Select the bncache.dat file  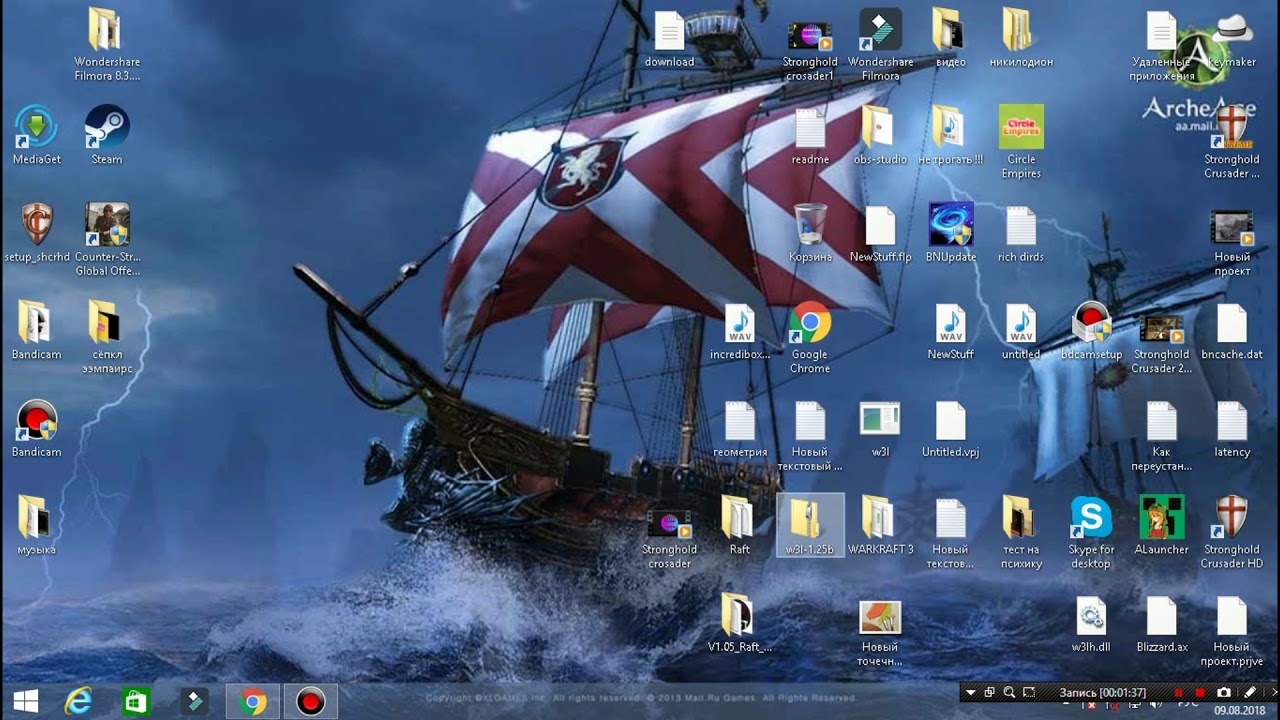[1232, 330]
